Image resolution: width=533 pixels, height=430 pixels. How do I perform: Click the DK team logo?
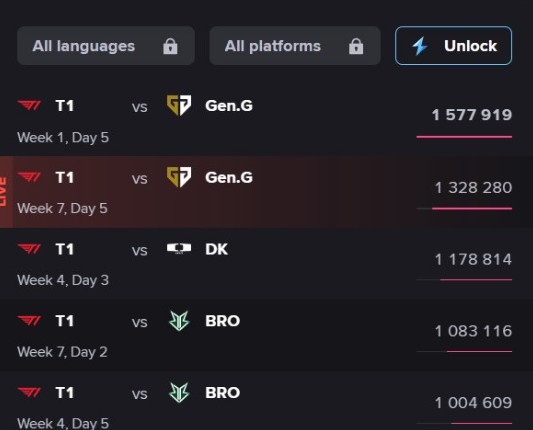(179, 249)
